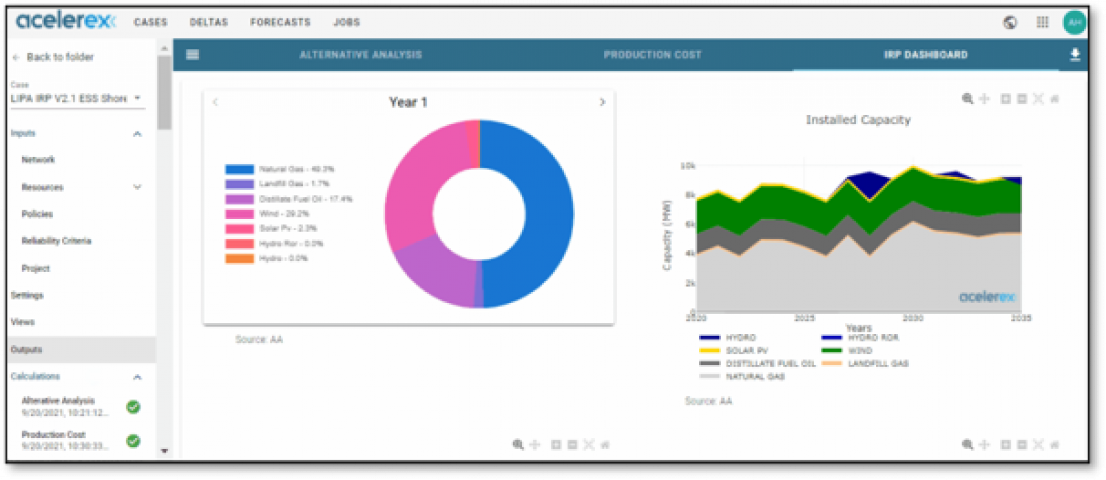Go to next year in donut chart
Image resolution: width=1106 pixels, height=480 pixels.
[x=601, y=102]
